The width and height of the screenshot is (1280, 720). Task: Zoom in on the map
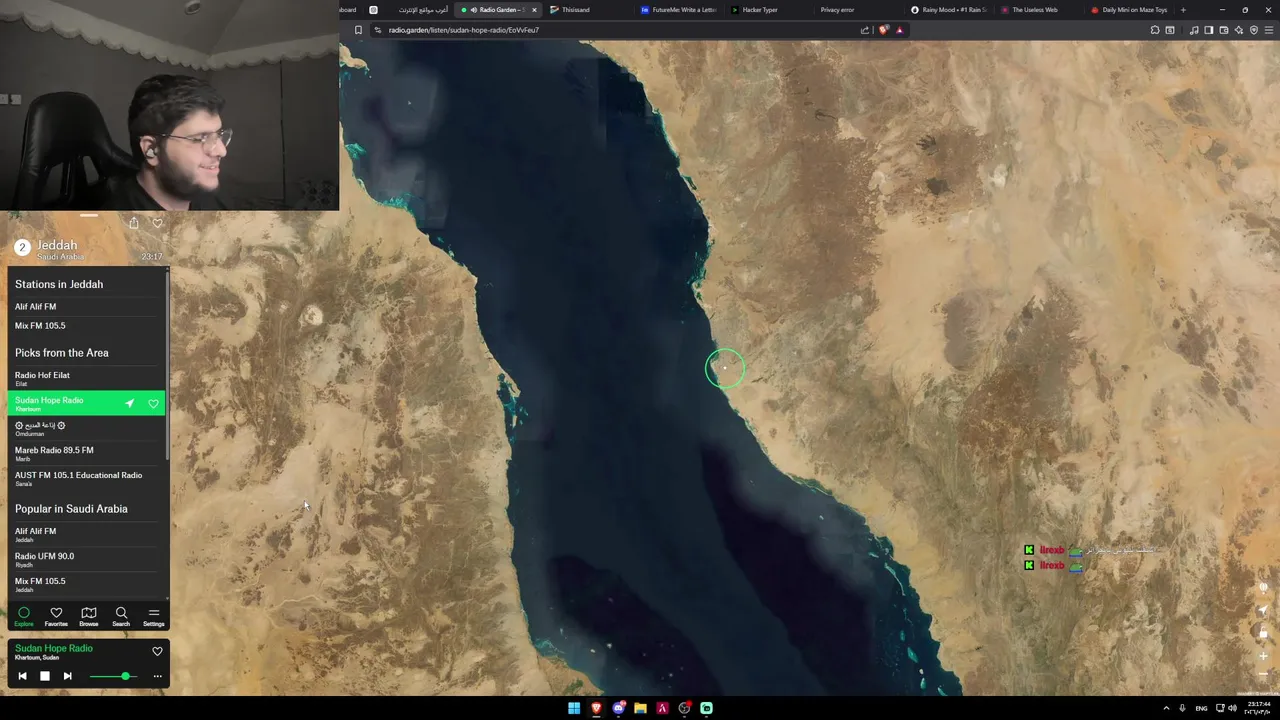coord(1263,656)
